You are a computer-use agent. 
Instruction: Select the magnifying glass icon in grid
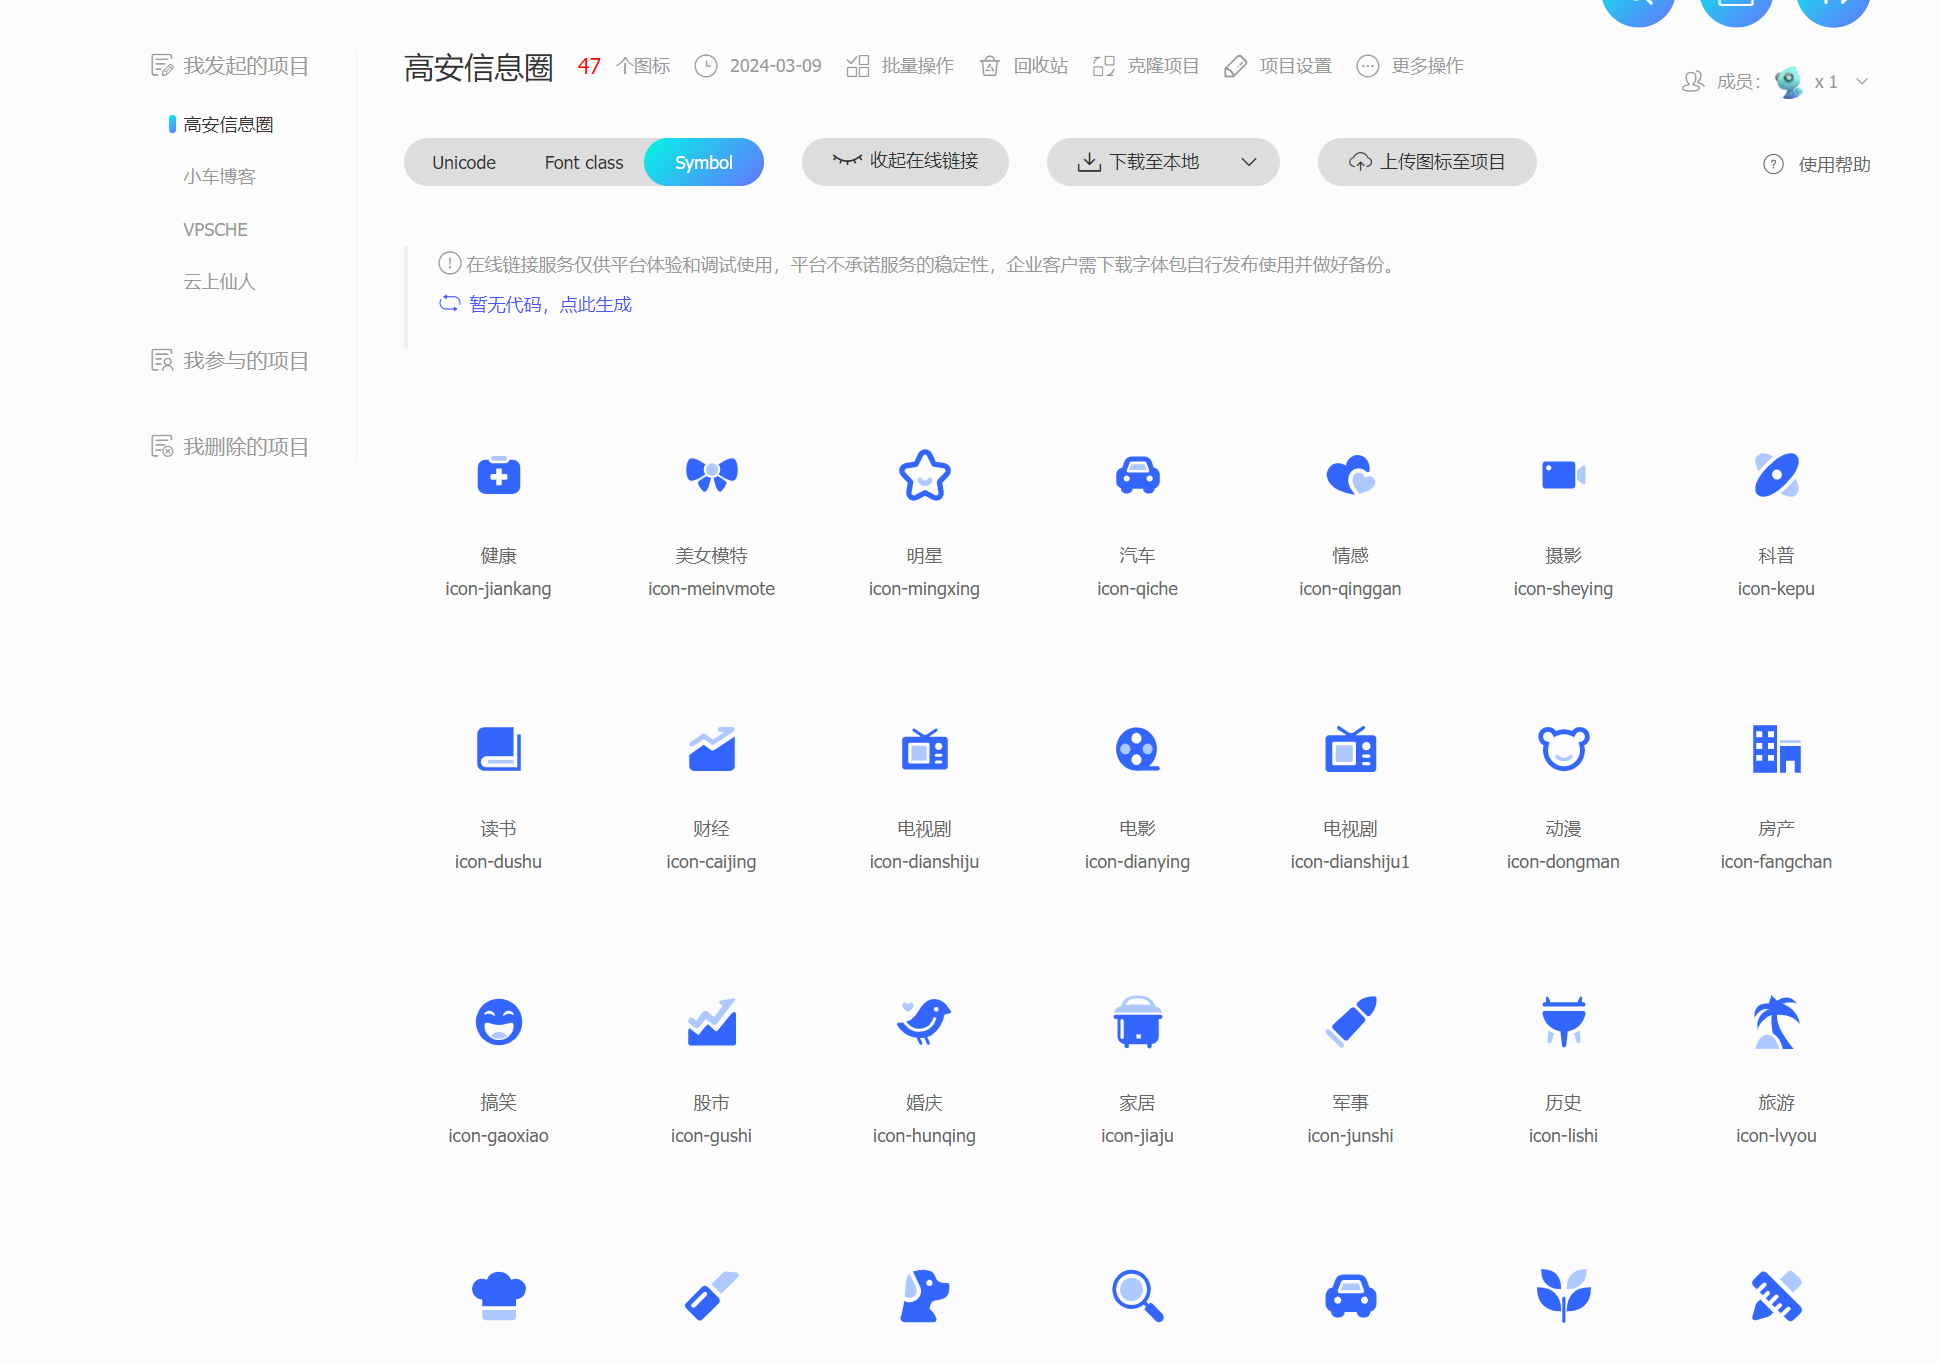pyautogui.click(x=1137, y=1296)
